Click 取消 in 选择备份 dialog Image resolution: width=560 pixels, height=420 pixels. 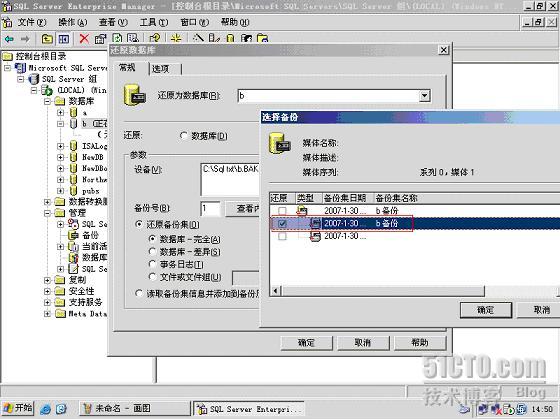pyautogui.click(x=539, y=310)
